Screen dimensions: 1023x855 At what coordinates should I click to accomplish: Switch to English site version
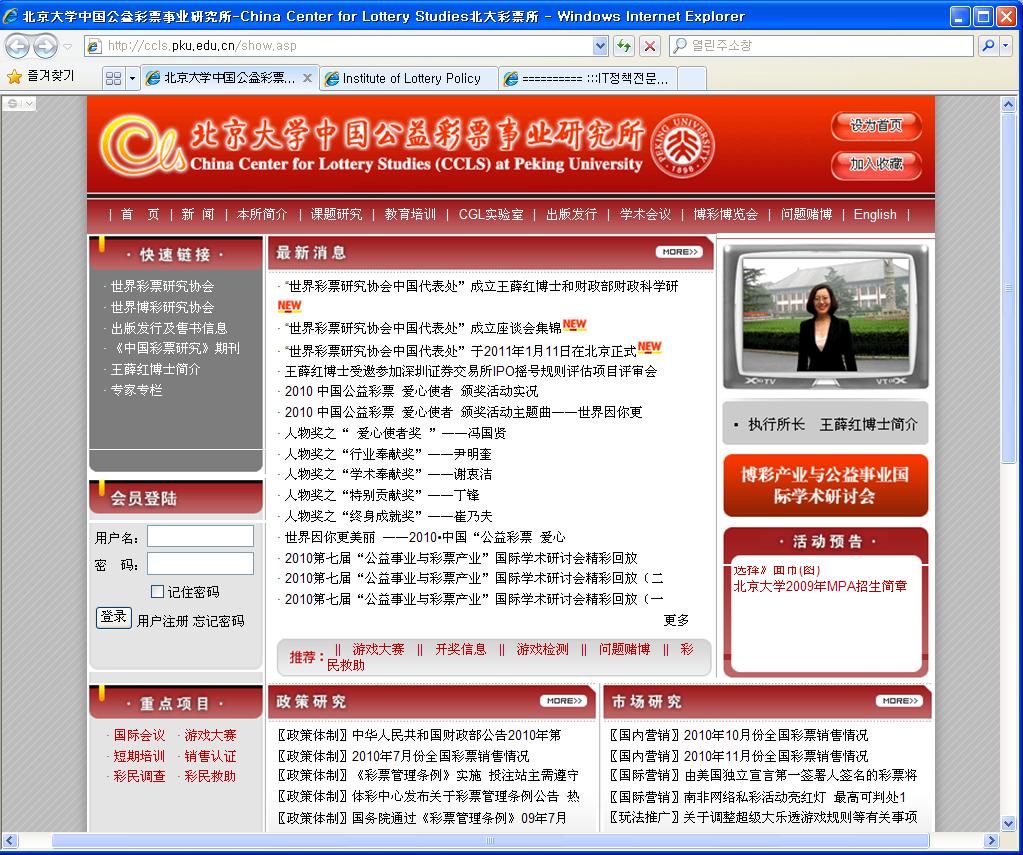pos(875,214)
